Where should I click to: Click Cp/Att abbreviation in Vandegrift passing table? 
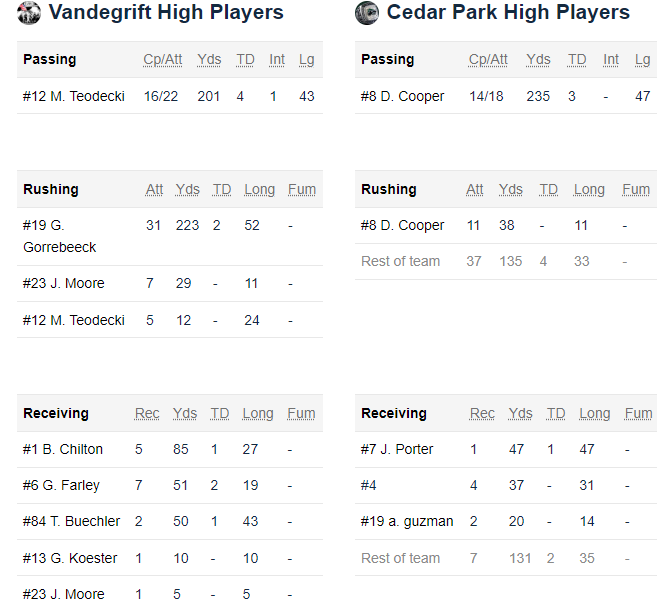[x=163, y=59]
